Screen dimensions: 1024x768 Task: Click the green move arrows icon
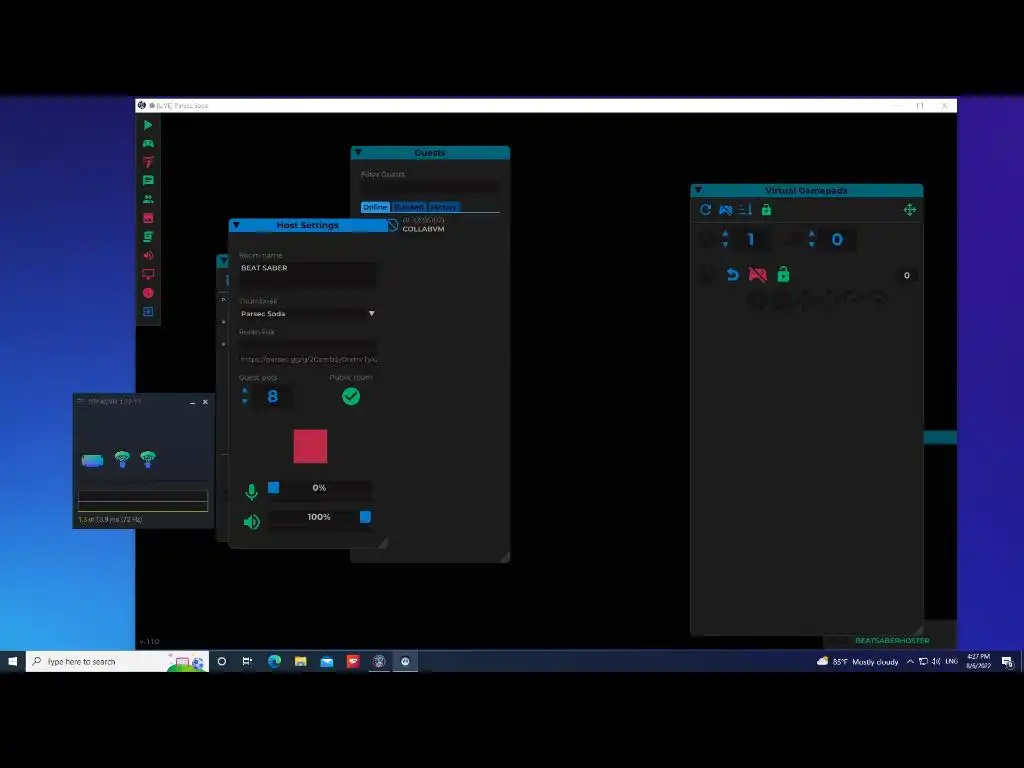910,210
